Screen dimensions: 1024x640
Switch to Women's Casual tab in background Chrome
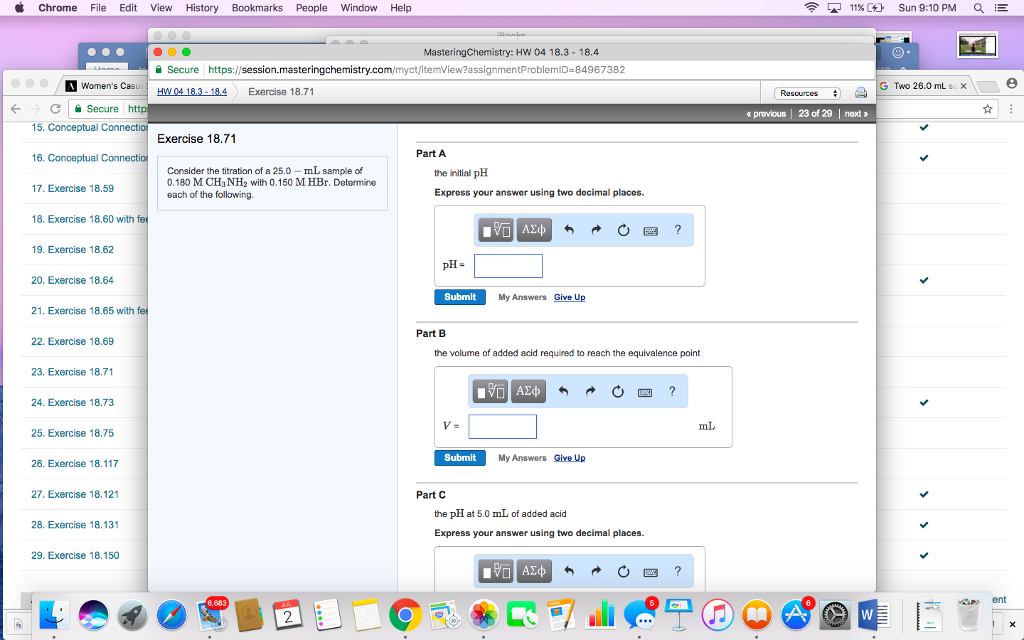[x=106, y=86]
